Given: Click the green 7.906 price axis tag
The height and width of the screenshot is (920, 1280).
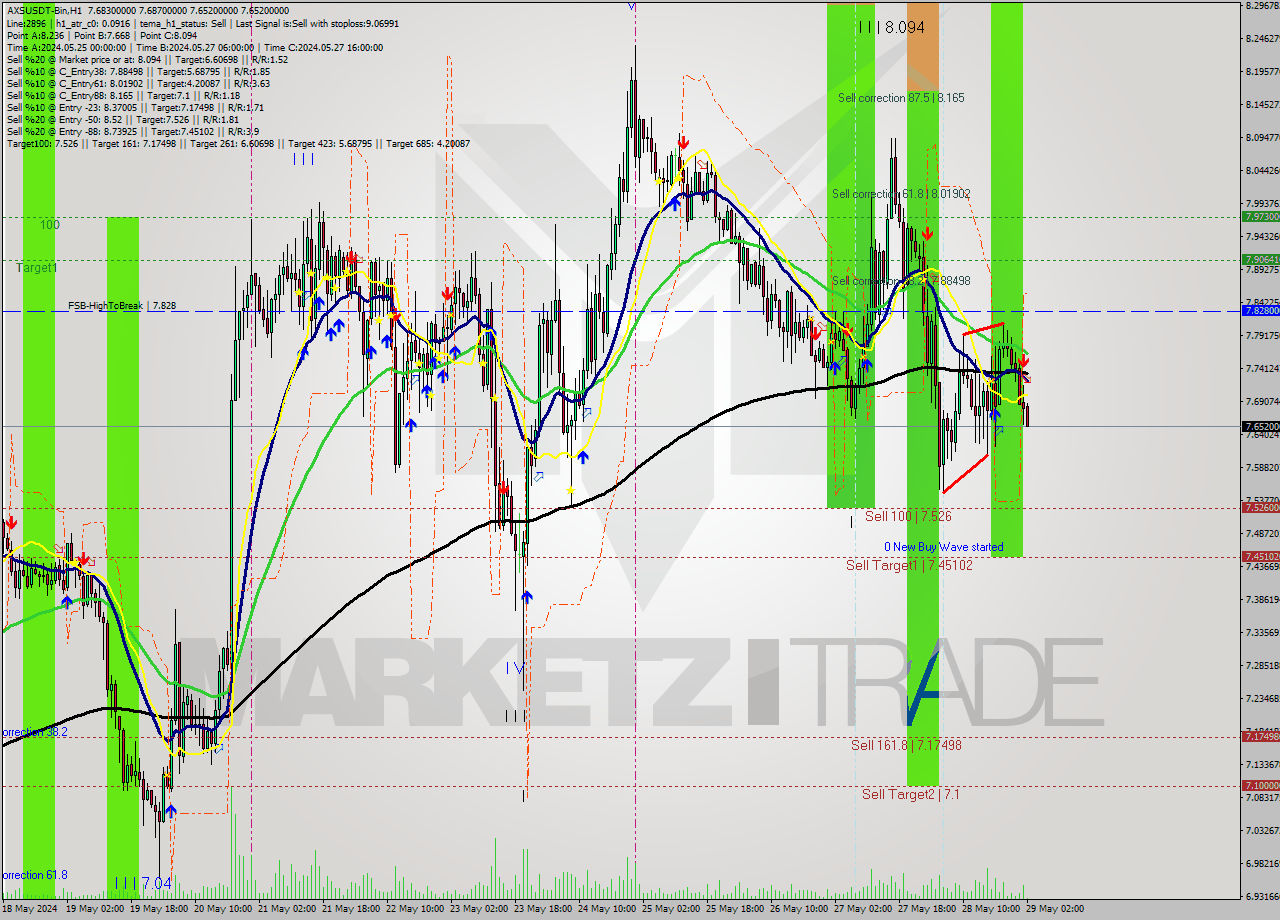Looking at the screenshot, I should 1260,259.
